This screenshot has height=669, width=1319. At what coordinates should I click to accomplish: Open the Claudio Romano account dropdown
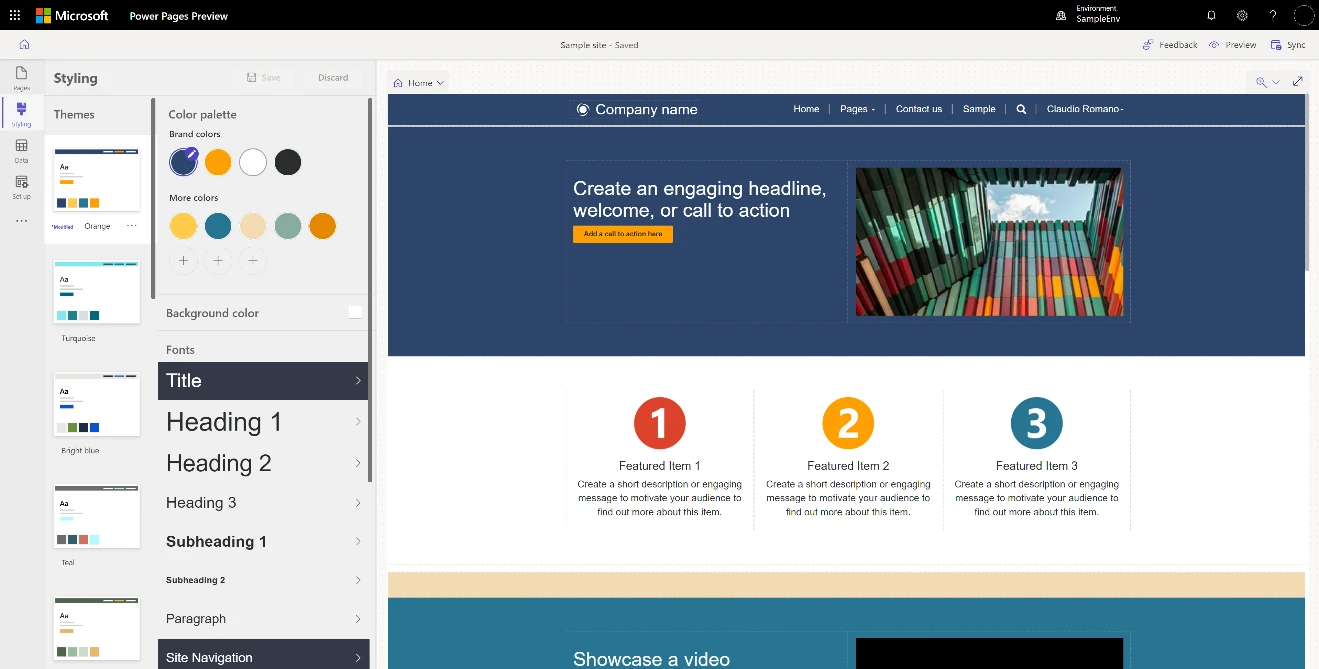(1085, 108)
